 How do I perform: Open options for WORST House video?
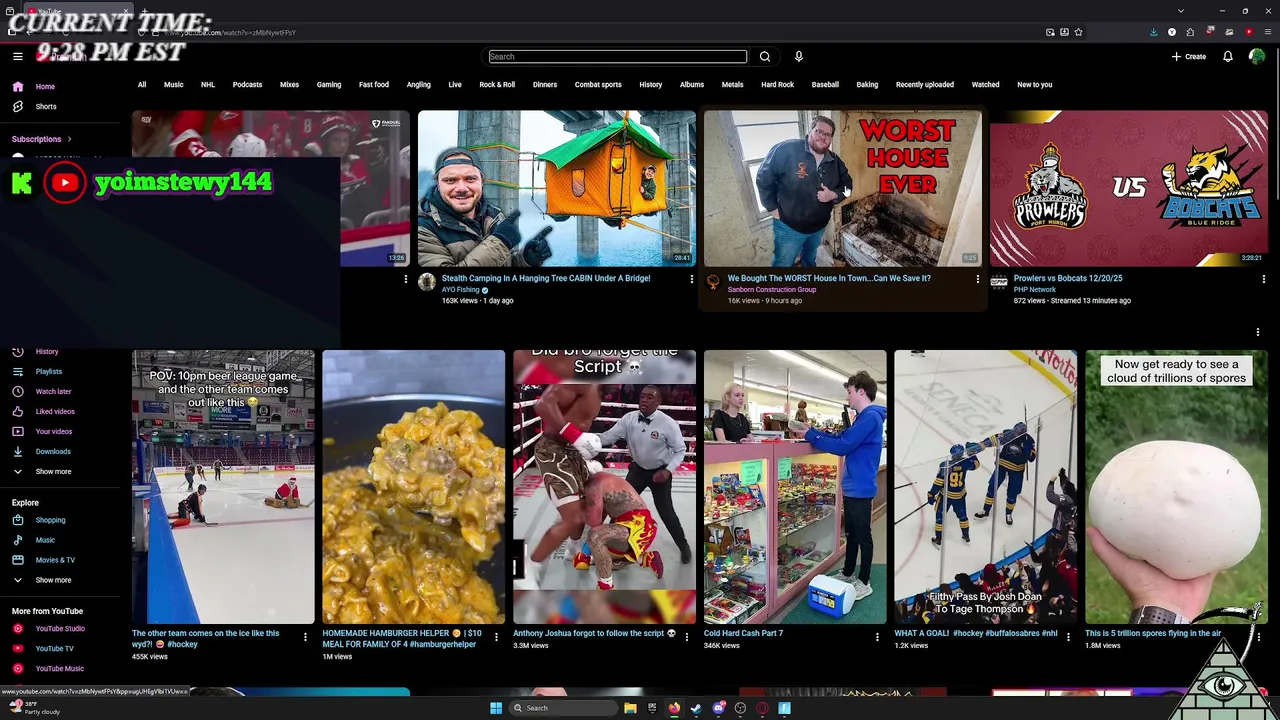(977, 279)
